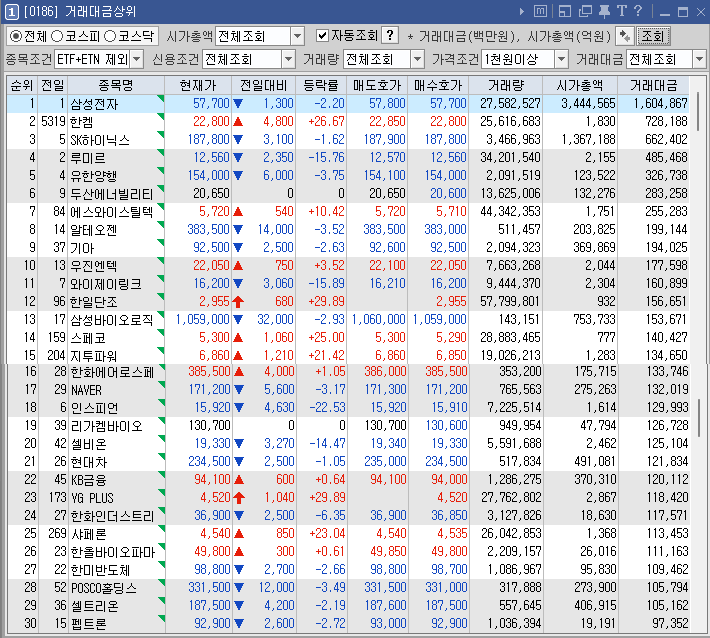Open the 거래량 filter dropdown

tap(417, 59)
